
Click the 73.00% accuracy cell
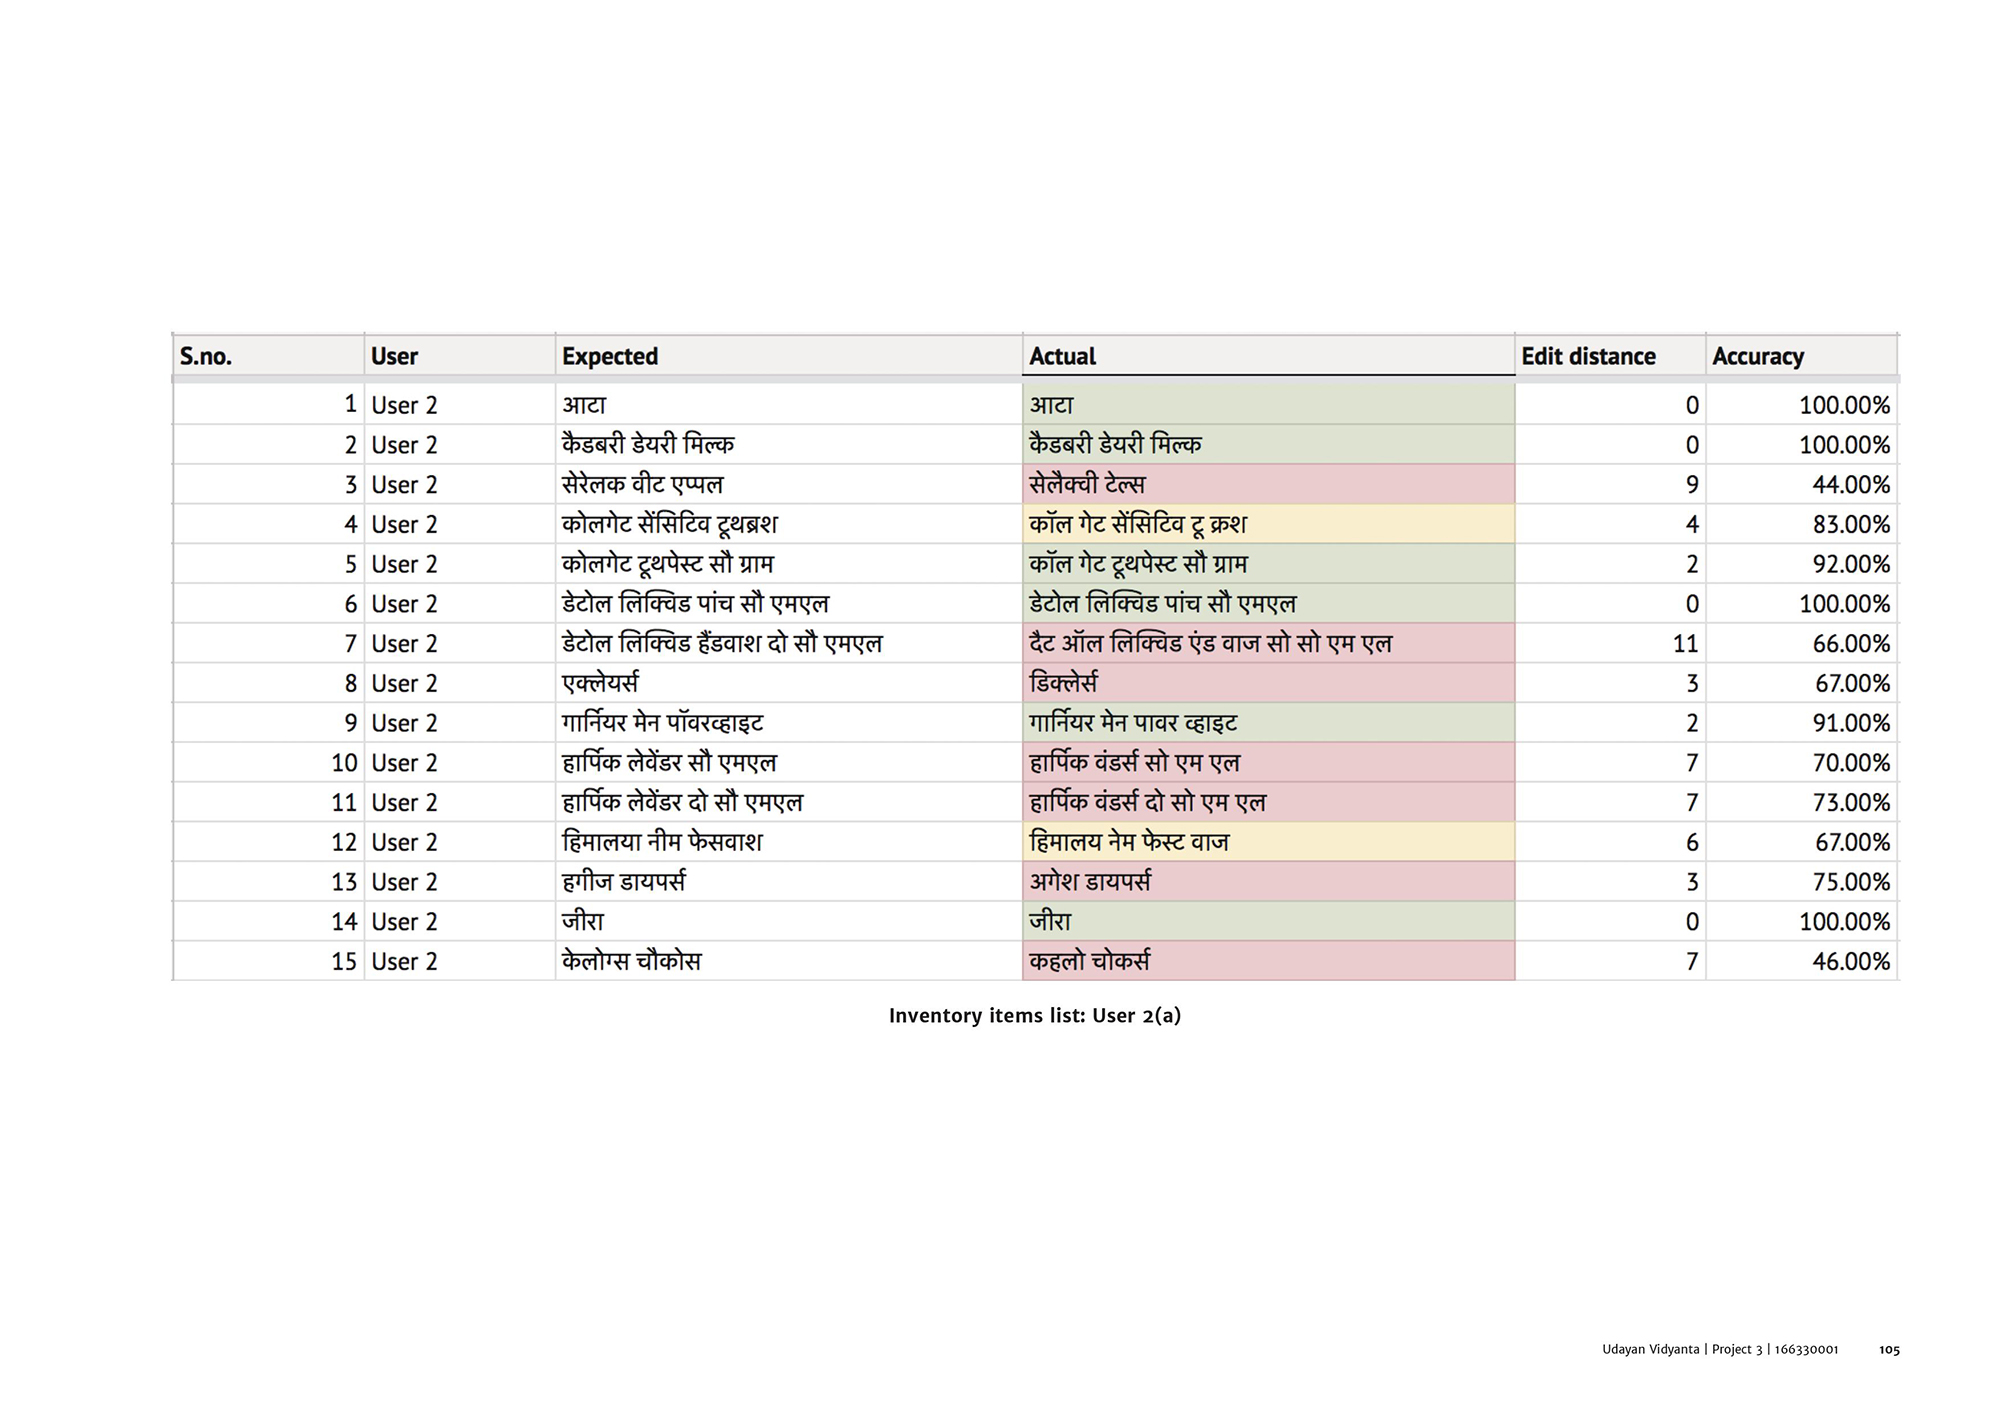tap(1850, 803)
